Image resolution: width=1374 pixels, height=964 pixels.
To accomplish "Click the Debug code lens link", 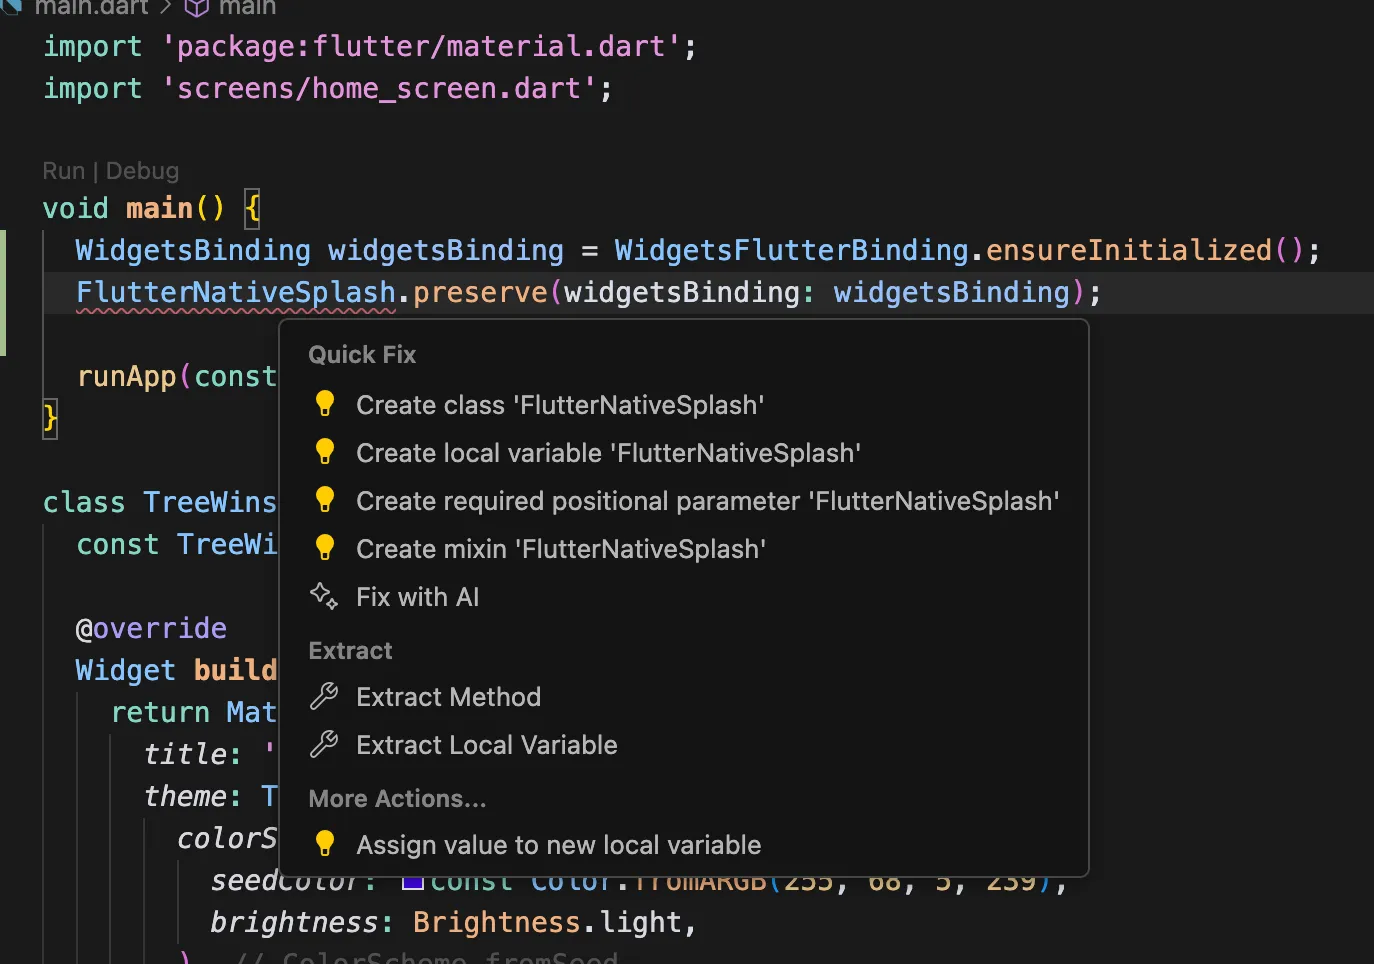I will click(142, 171).
